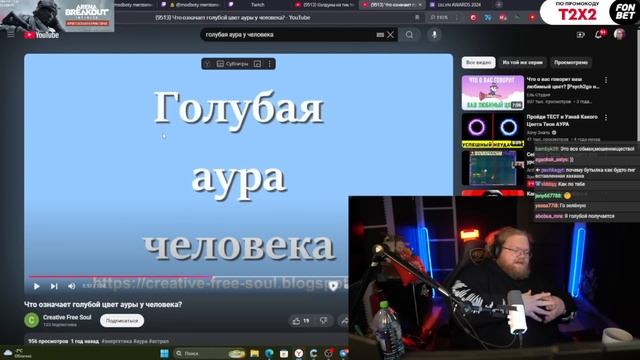
Task: Select the 'Все видео' filter chip
Action: pos(478,62)
